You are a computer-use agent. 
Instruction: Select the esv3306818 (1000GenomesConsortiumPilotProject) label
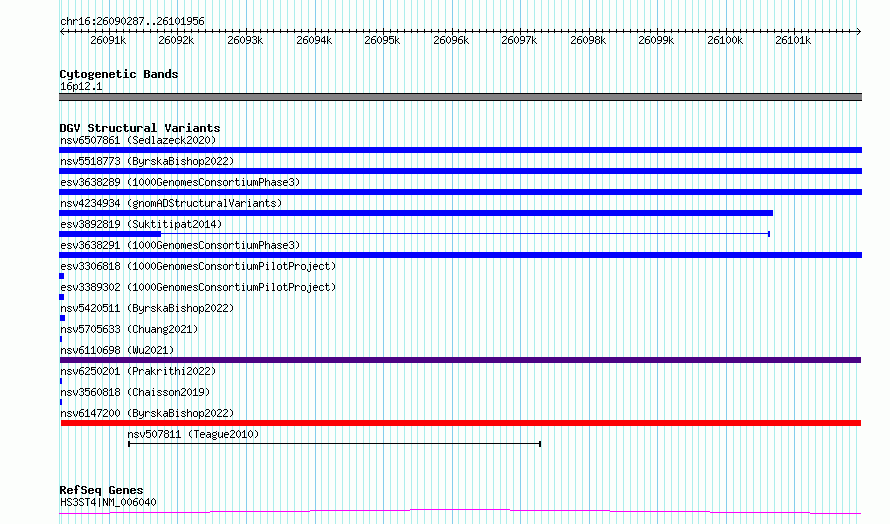[198, 266]
